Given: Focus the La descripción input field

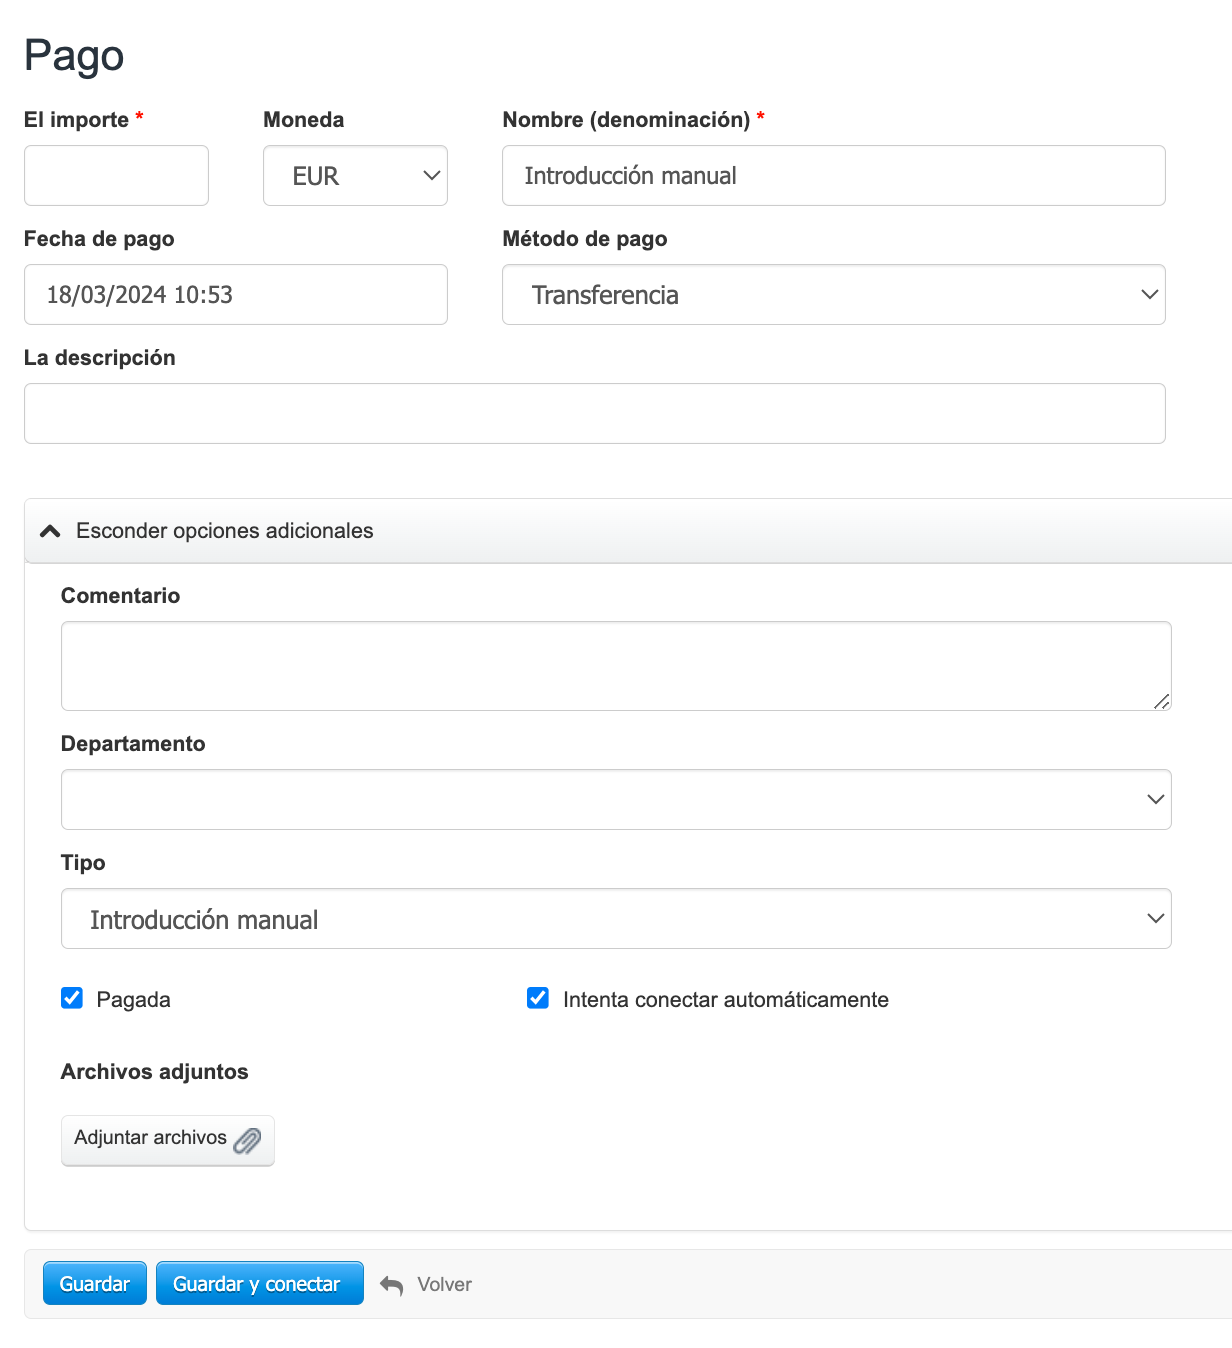Looking at the screenshot, I should 594,414.
